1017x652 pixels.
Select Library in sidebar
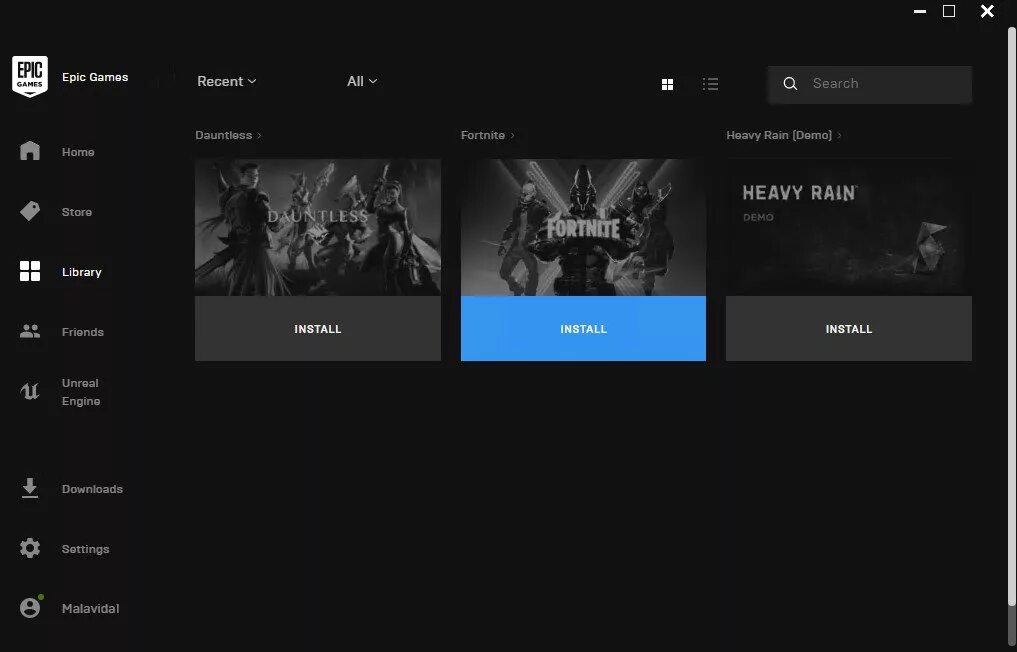tap(82, 272)
